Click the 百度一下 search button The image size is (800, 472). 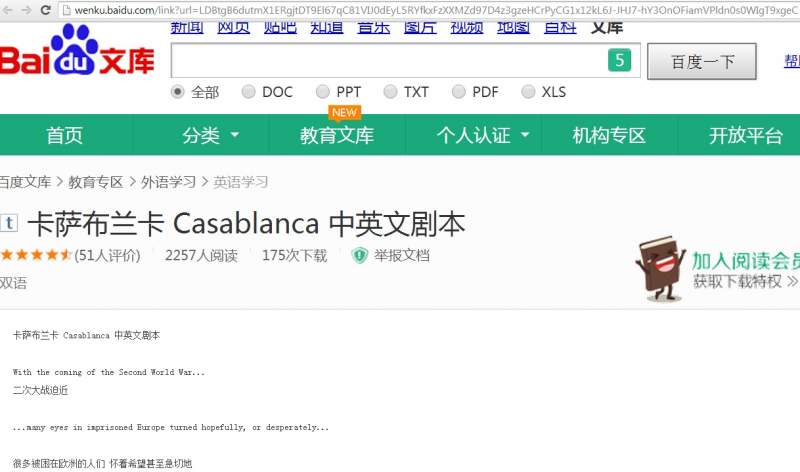(702, 61)
